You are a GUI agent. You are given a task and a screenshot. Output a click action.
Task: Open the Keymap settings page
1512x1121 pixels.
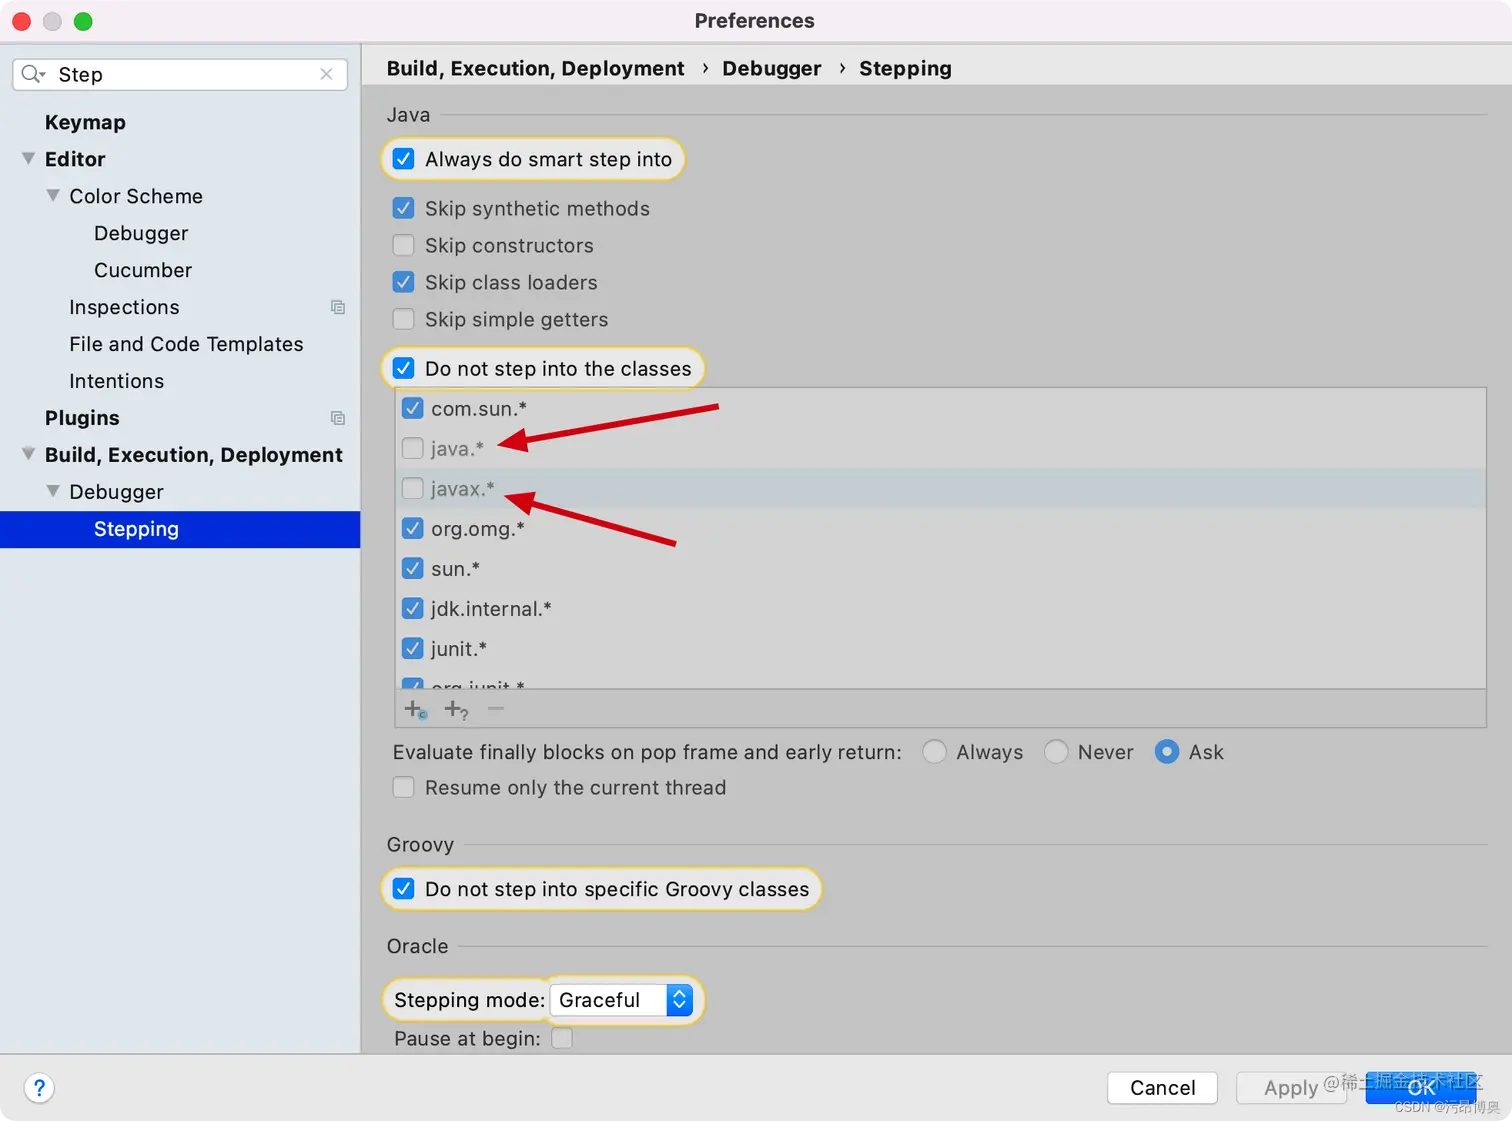pyautogui.click(x=85, y=122)
